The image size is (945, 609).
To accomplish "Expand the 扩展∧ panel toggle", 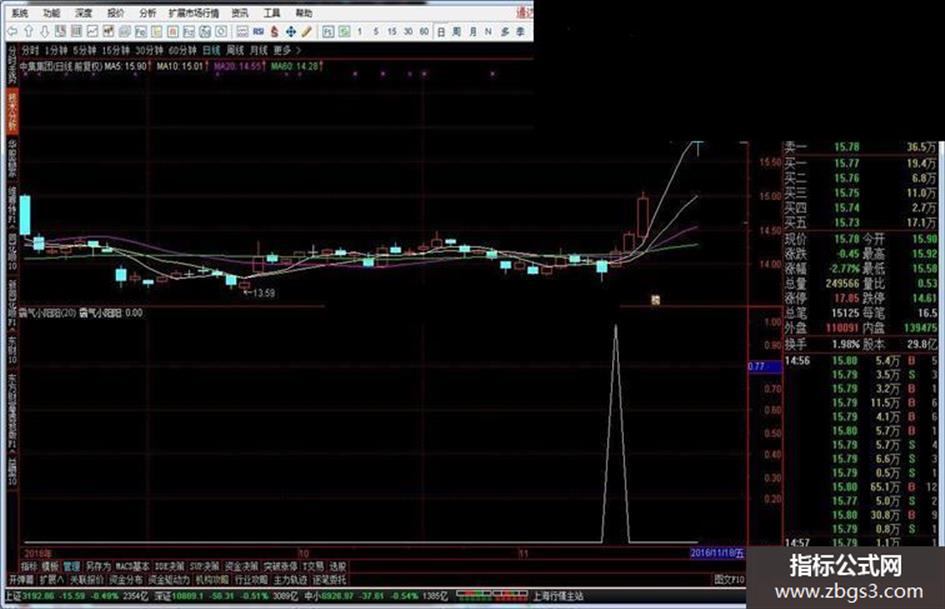I will [x=52, y=579].
